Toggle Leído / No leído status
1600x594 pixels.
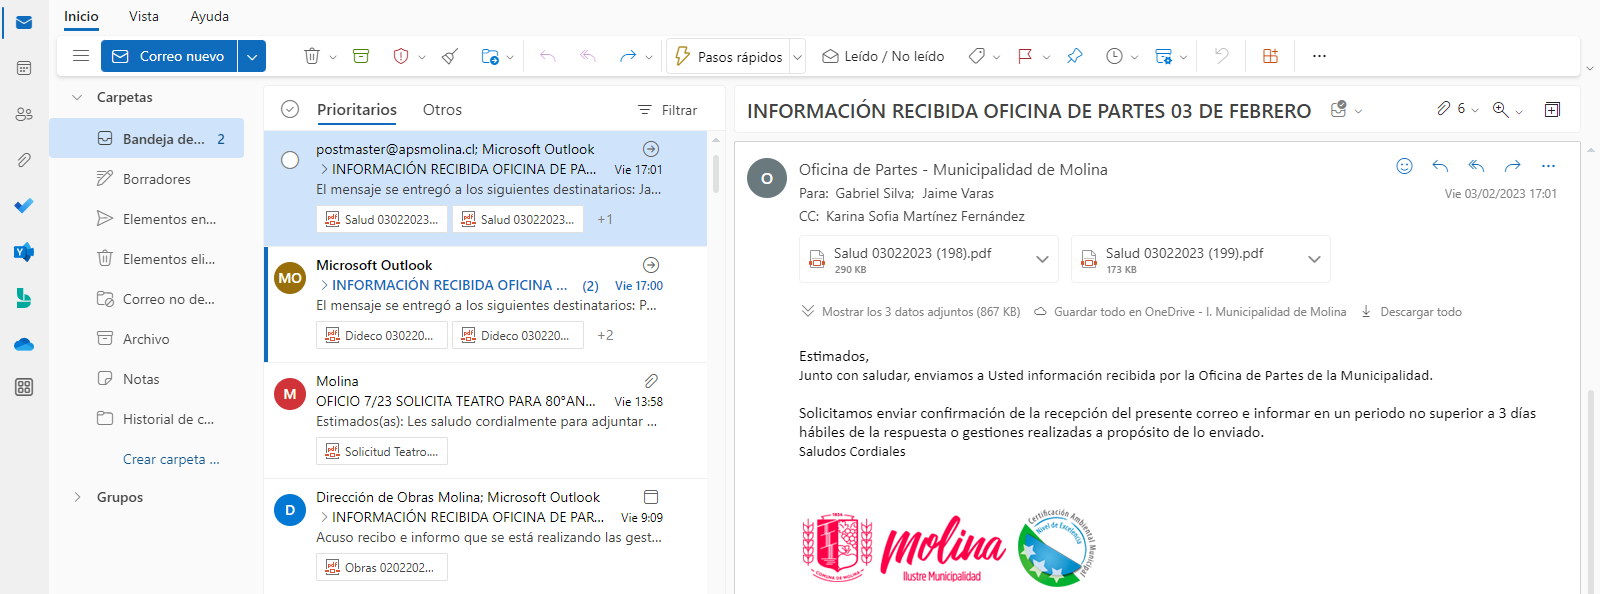tap(883, 57)
